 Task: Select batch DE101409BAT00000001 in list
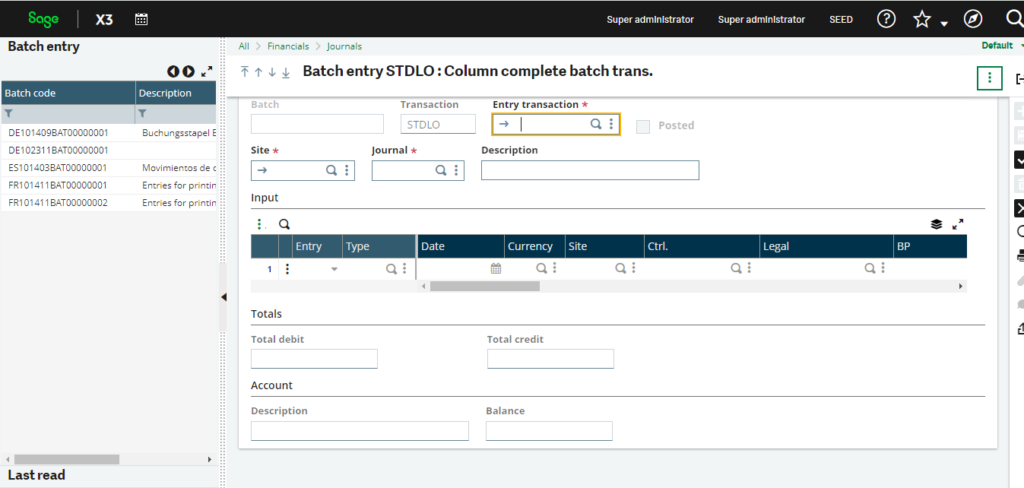point(57,132)
